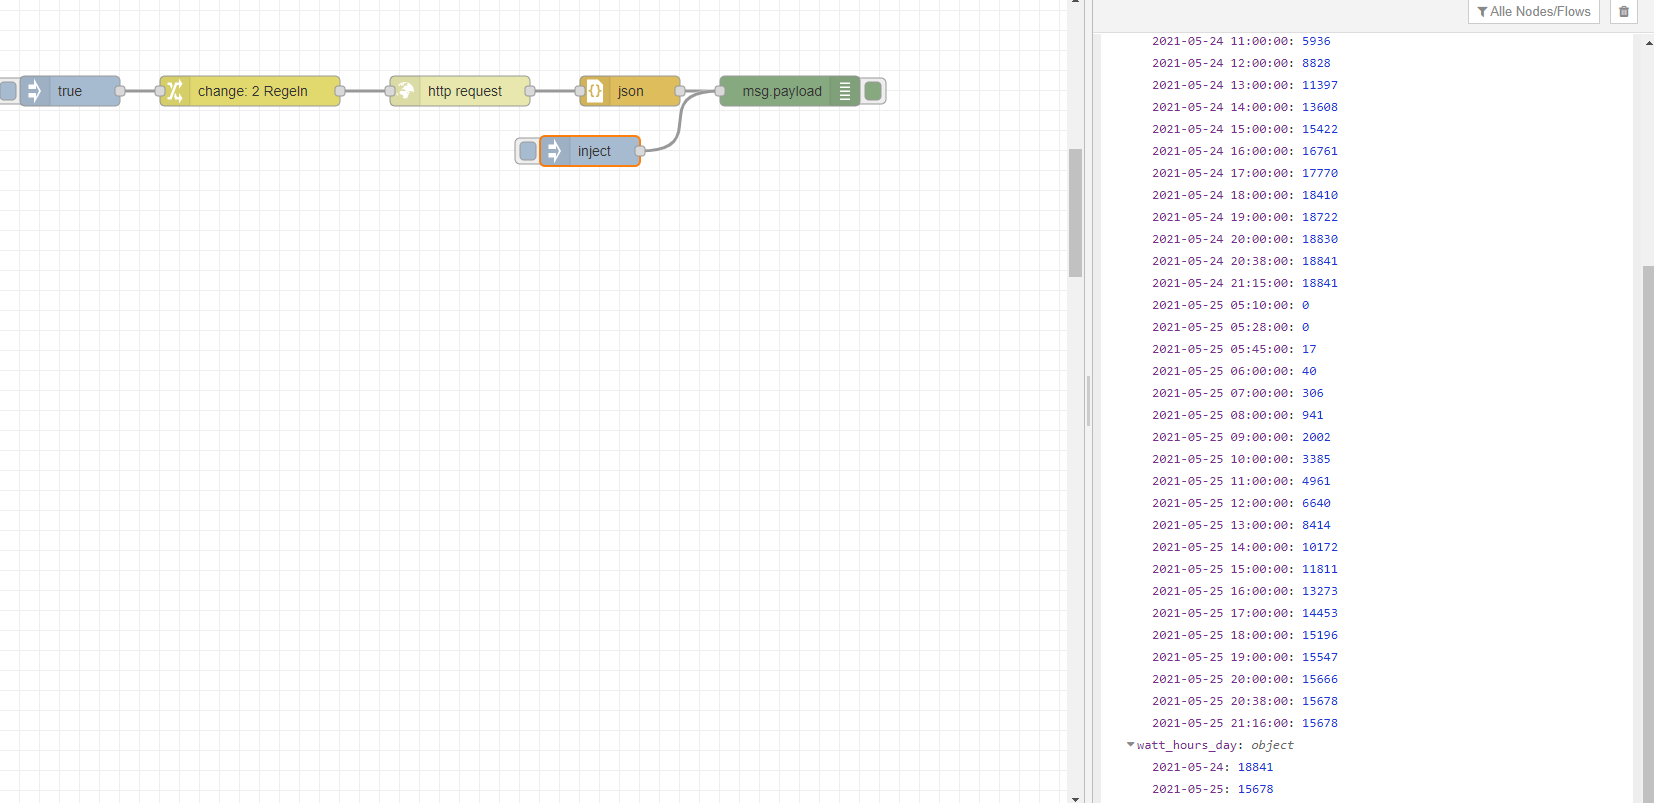Select entry 2021-05-24 13:00:00: 11397
This screenshot has height=803, width=1654.
point(1245,85)
